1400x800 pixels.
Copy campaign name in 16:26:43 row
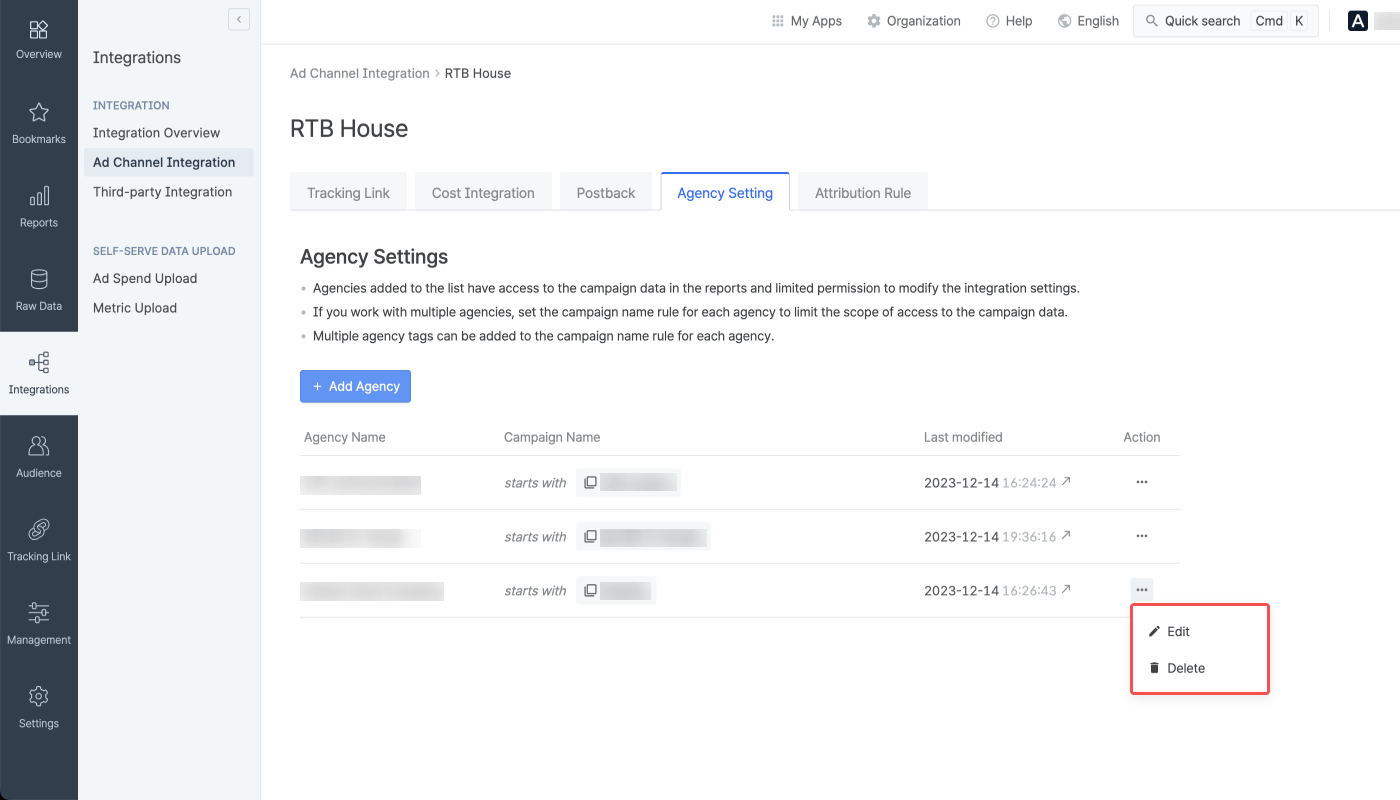click(591, 590)
